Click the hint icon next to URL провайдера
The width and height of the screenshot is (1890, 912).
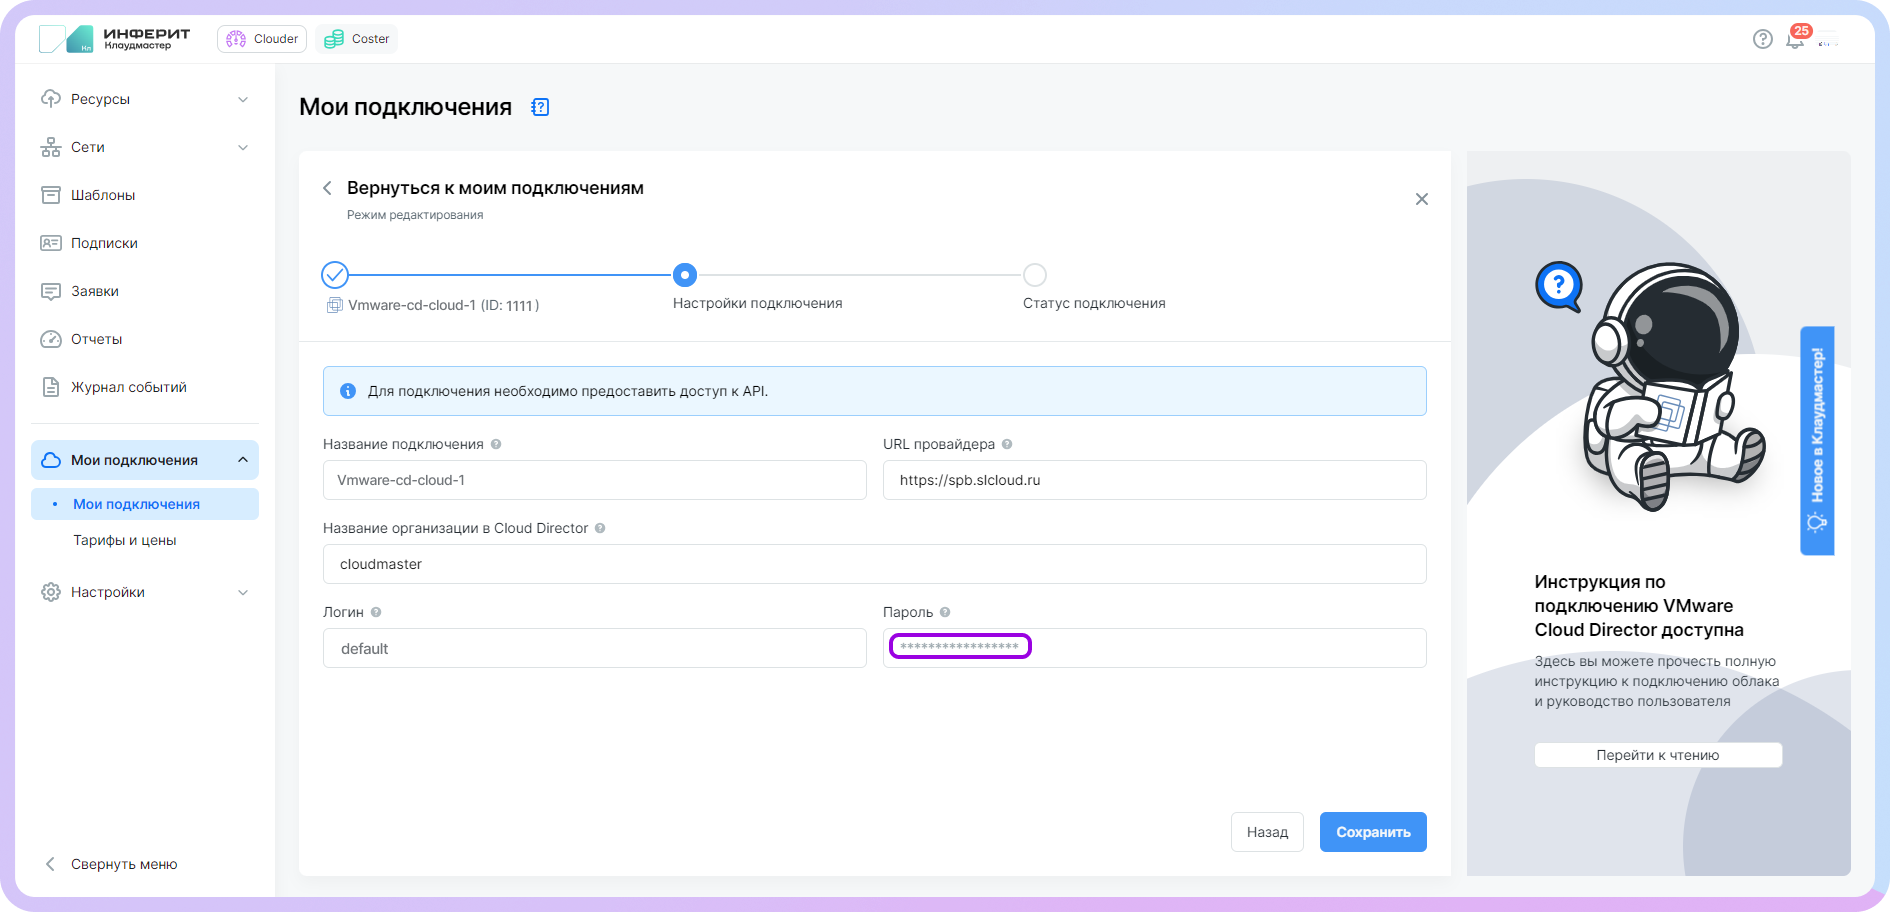(1007, 444)
